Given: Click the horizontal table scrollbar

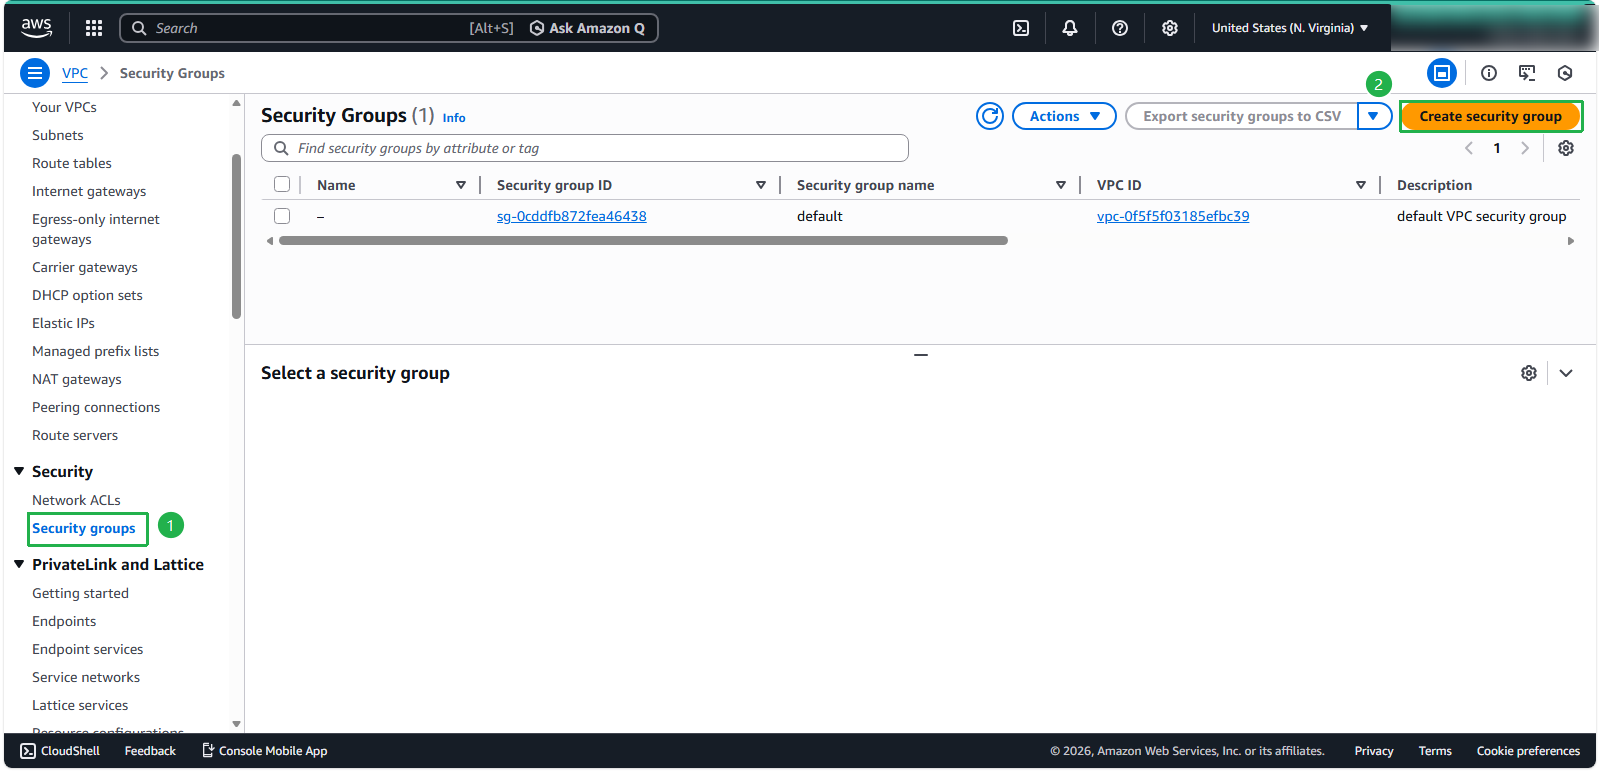Looking at the screenshot, I should 643,241.
